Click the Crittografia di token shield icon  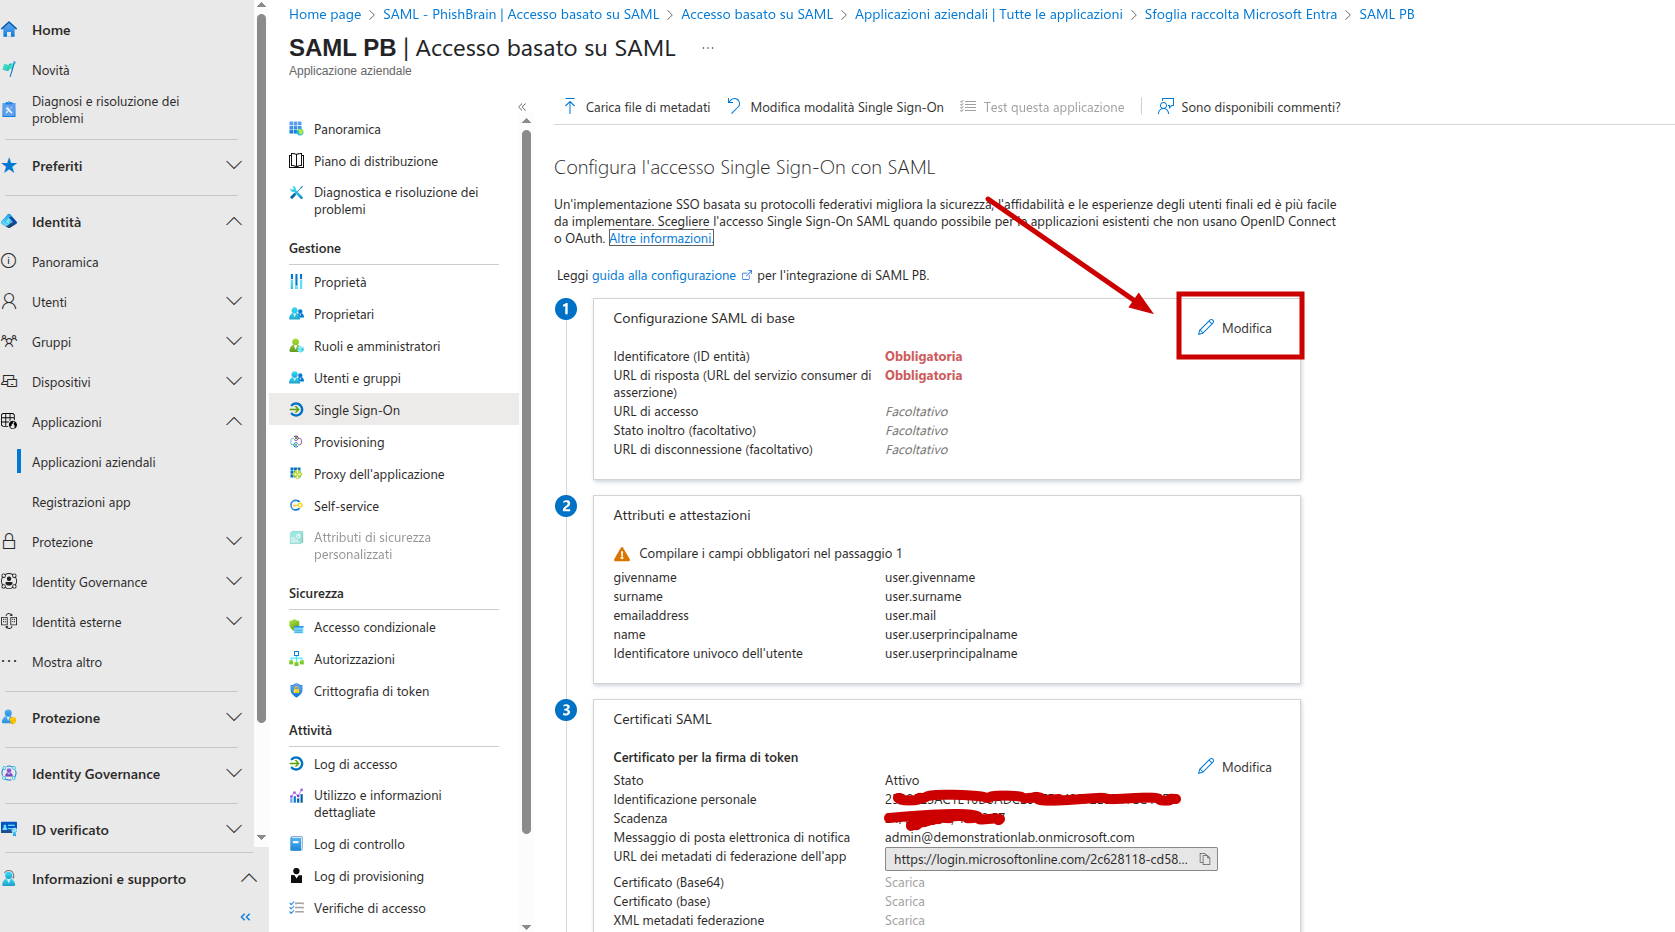click(x=296, y=691)
